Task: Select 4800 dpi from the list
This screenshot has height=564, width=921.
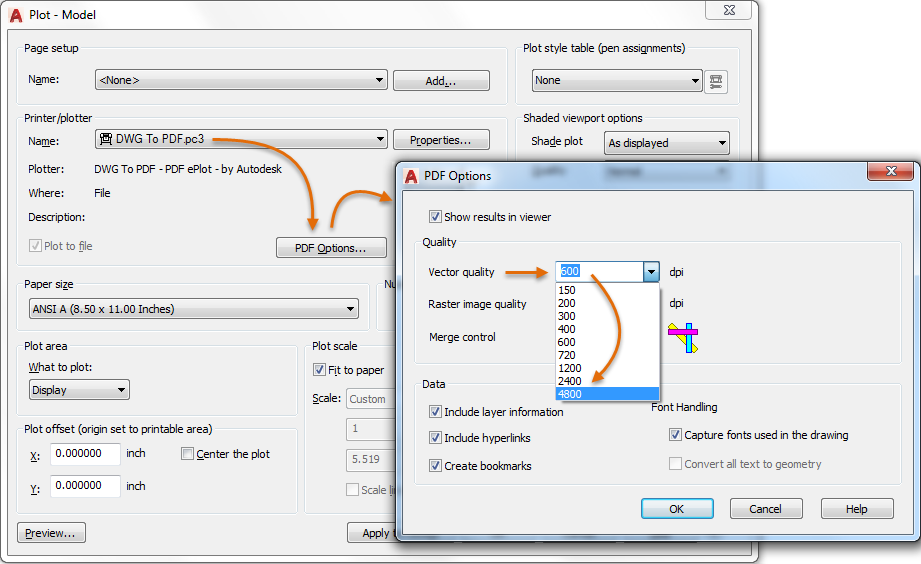Action: click(607, 394)
